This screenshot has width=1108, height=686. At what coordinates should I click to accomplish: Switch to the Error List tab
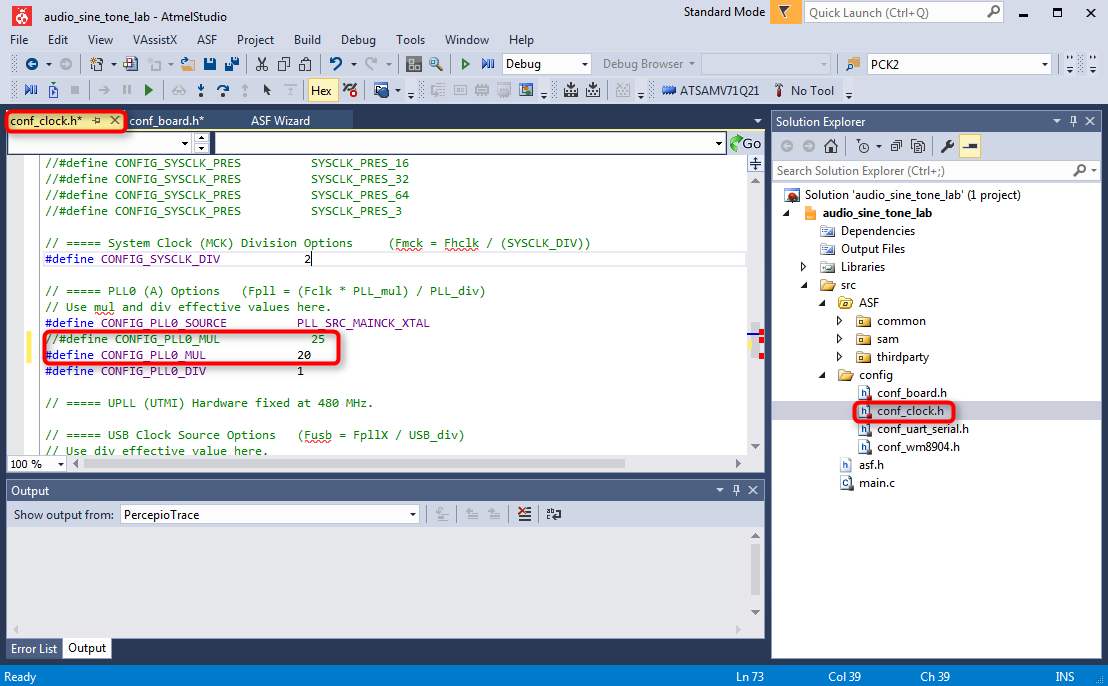33,648
